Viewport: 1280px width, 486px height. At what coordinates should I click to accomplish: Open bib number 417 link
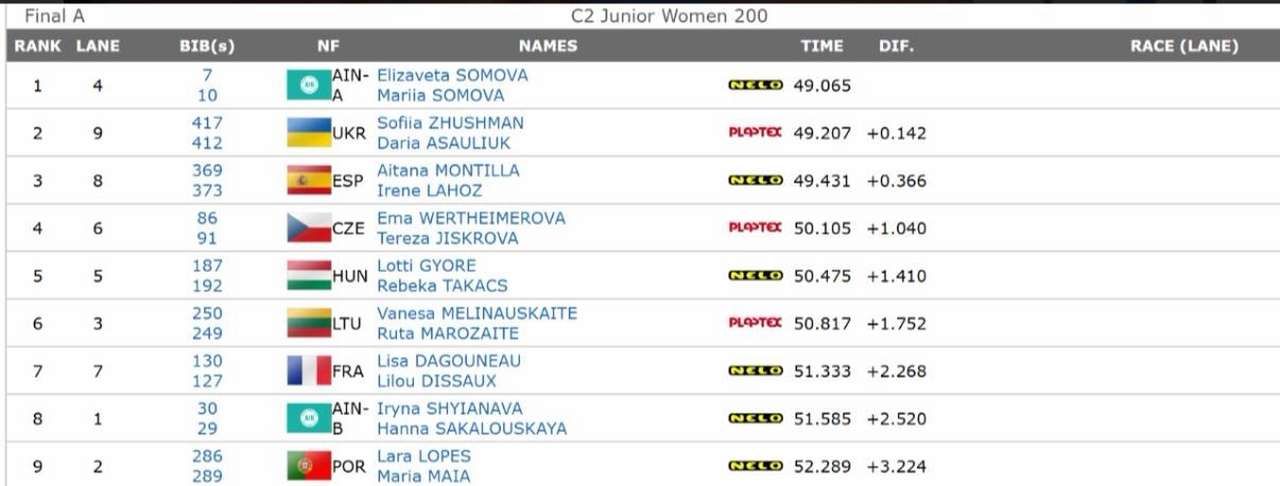[x=207, y=123]
